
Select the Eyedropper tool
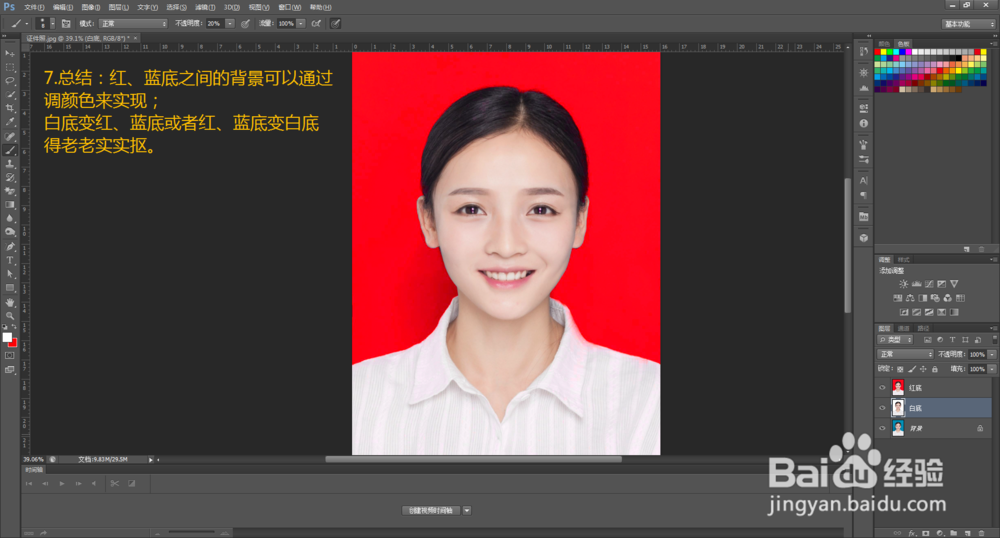pos(10,121)
